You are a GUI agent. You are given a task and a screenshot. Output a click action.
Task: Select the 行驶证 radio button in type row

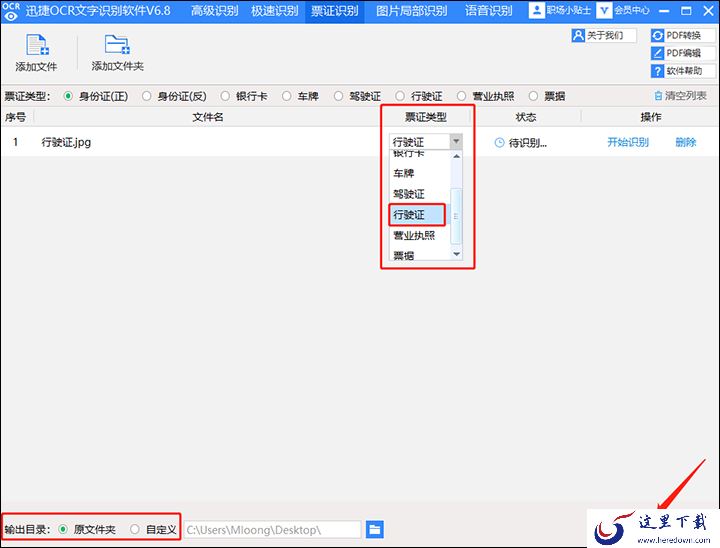pyautogui.click(x=400, y=96)
